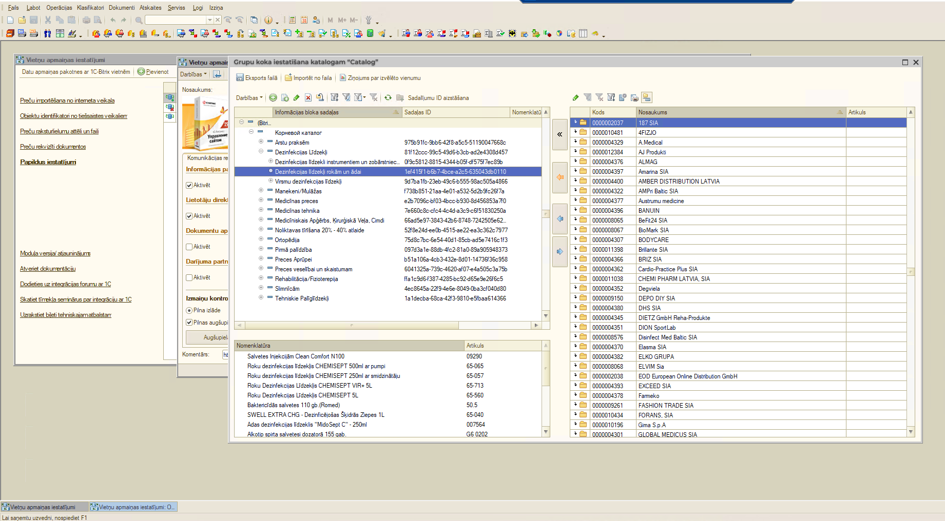Click orange left arrow transfer button

(559, 177)
